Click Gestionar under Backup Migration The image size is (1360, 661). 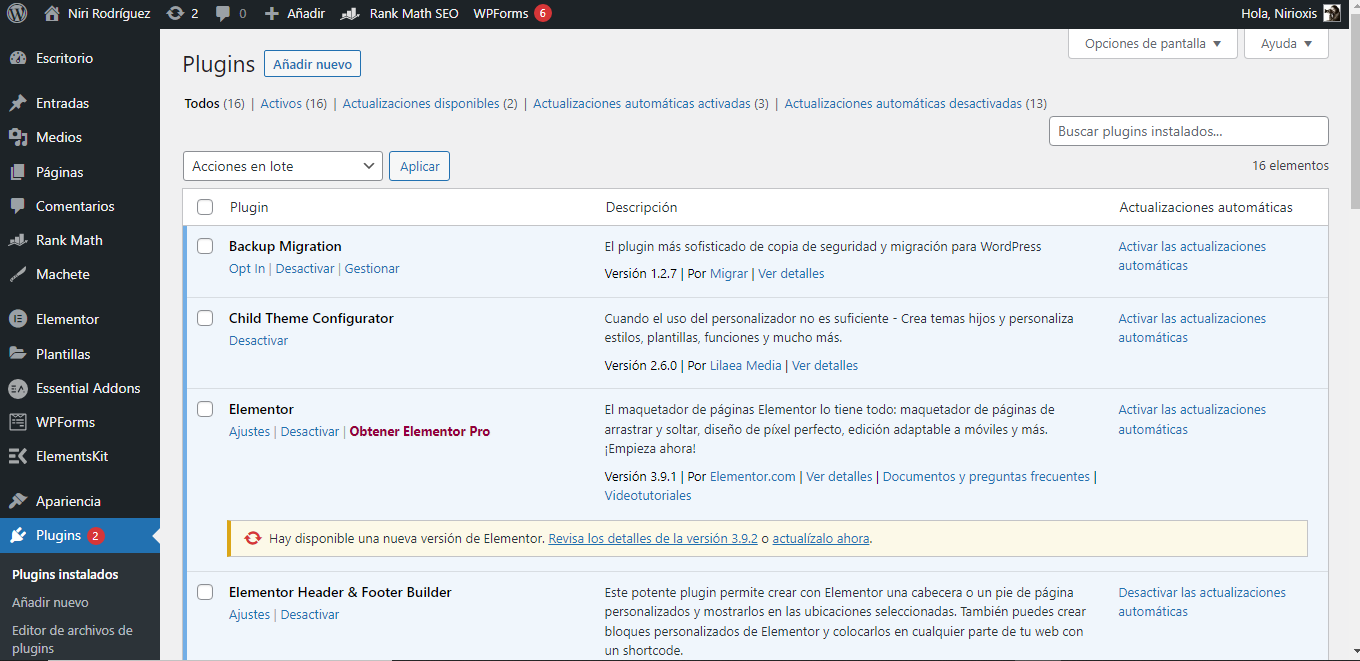click(372, 269)
